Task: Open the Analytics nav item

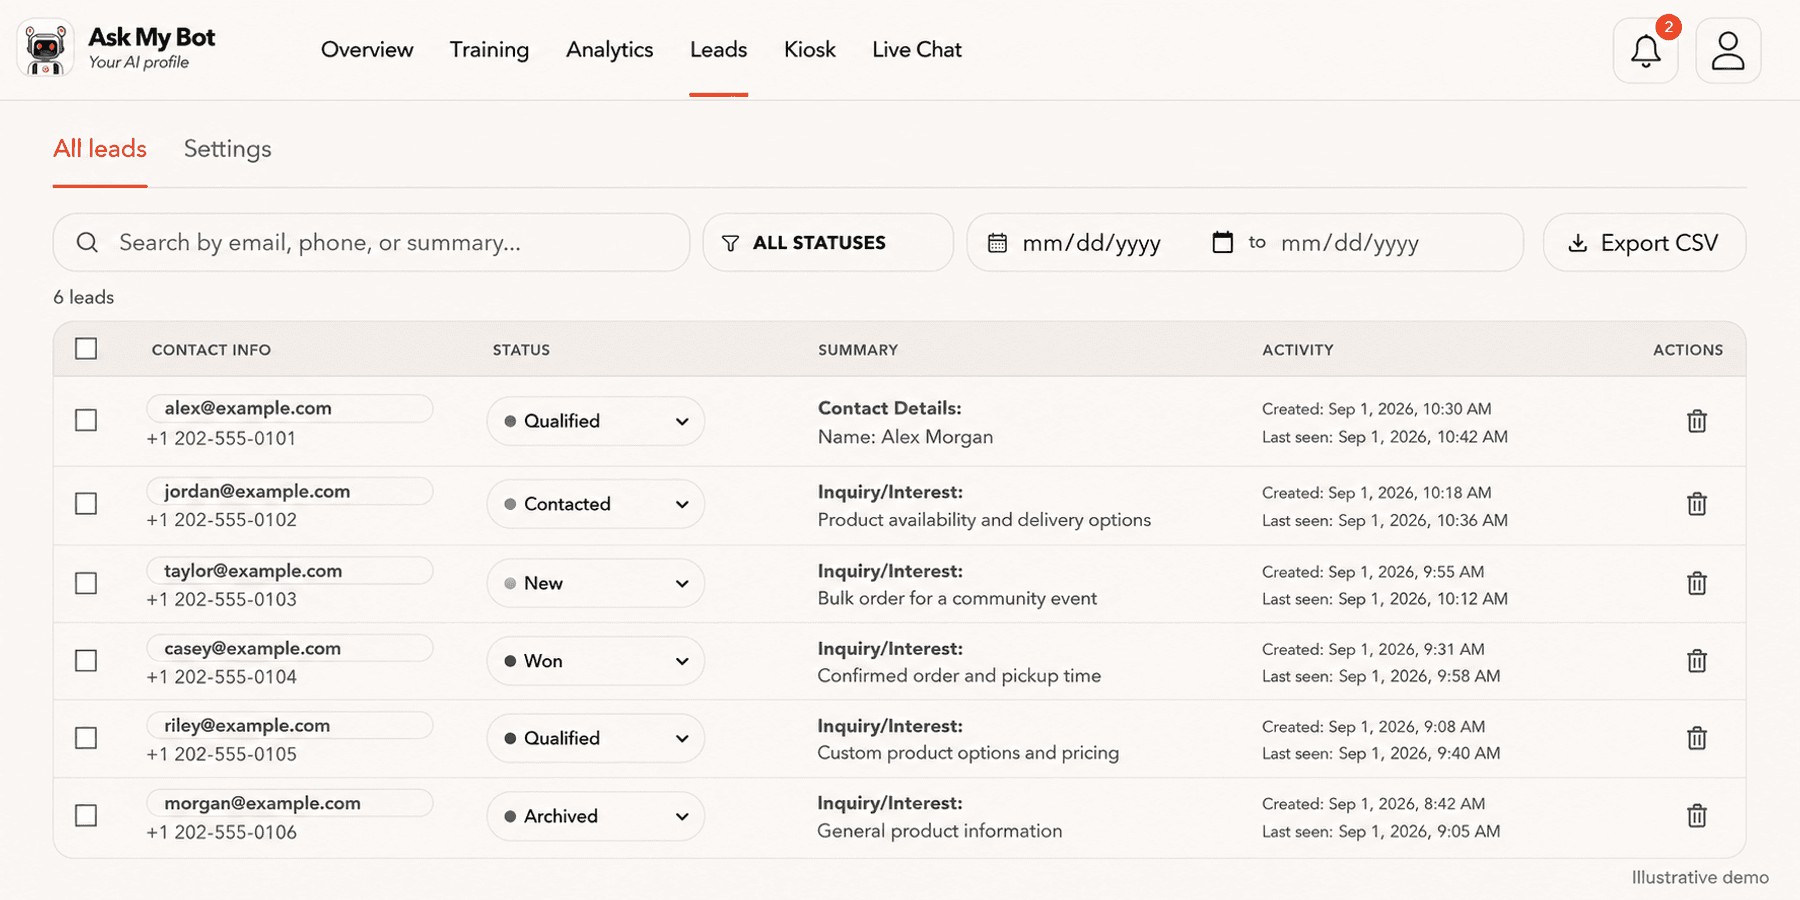Action: click(609, 50)
